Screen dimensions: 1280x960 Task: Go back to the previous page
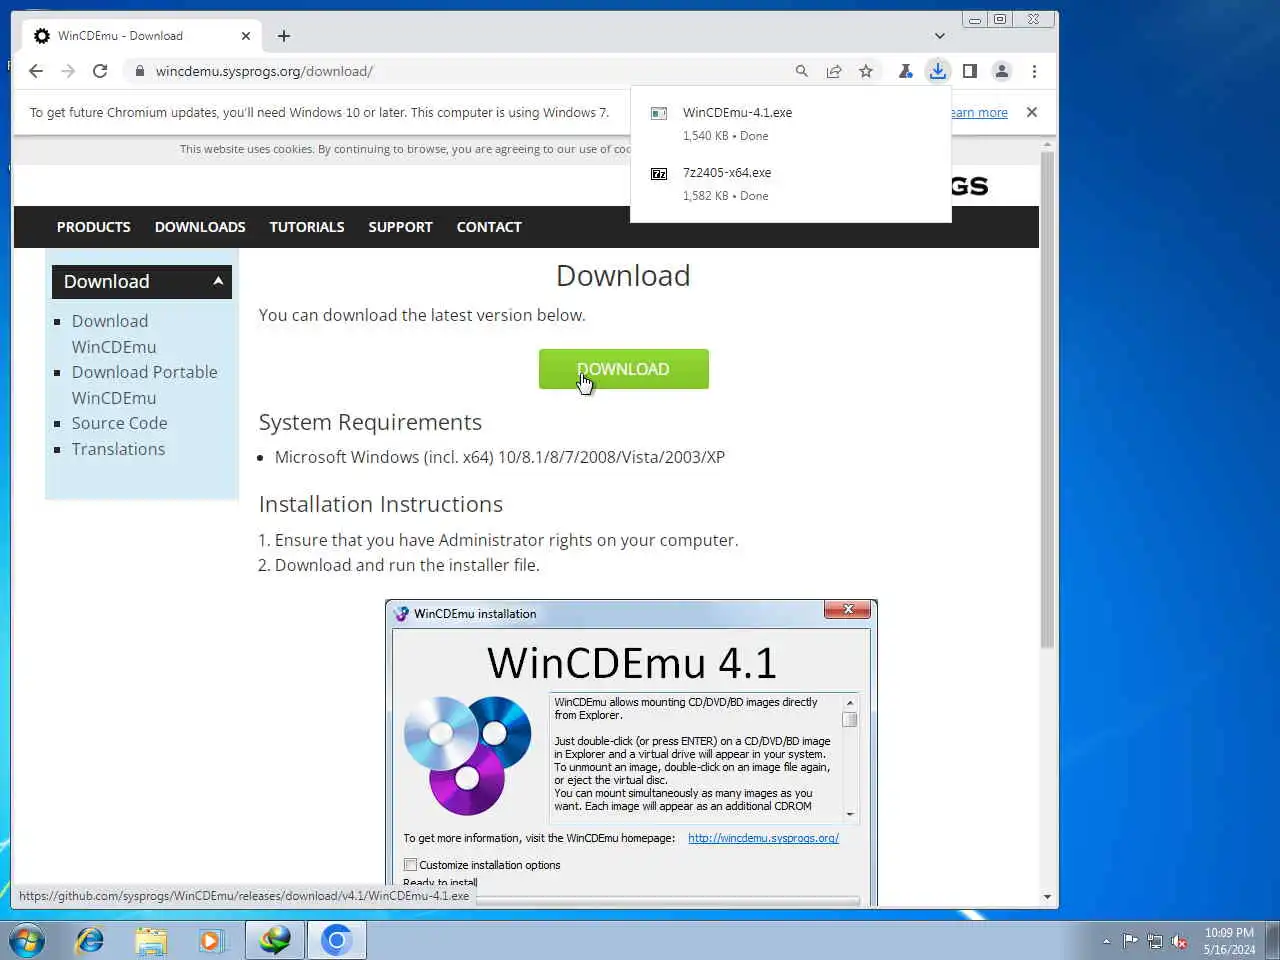click(36, 71)
